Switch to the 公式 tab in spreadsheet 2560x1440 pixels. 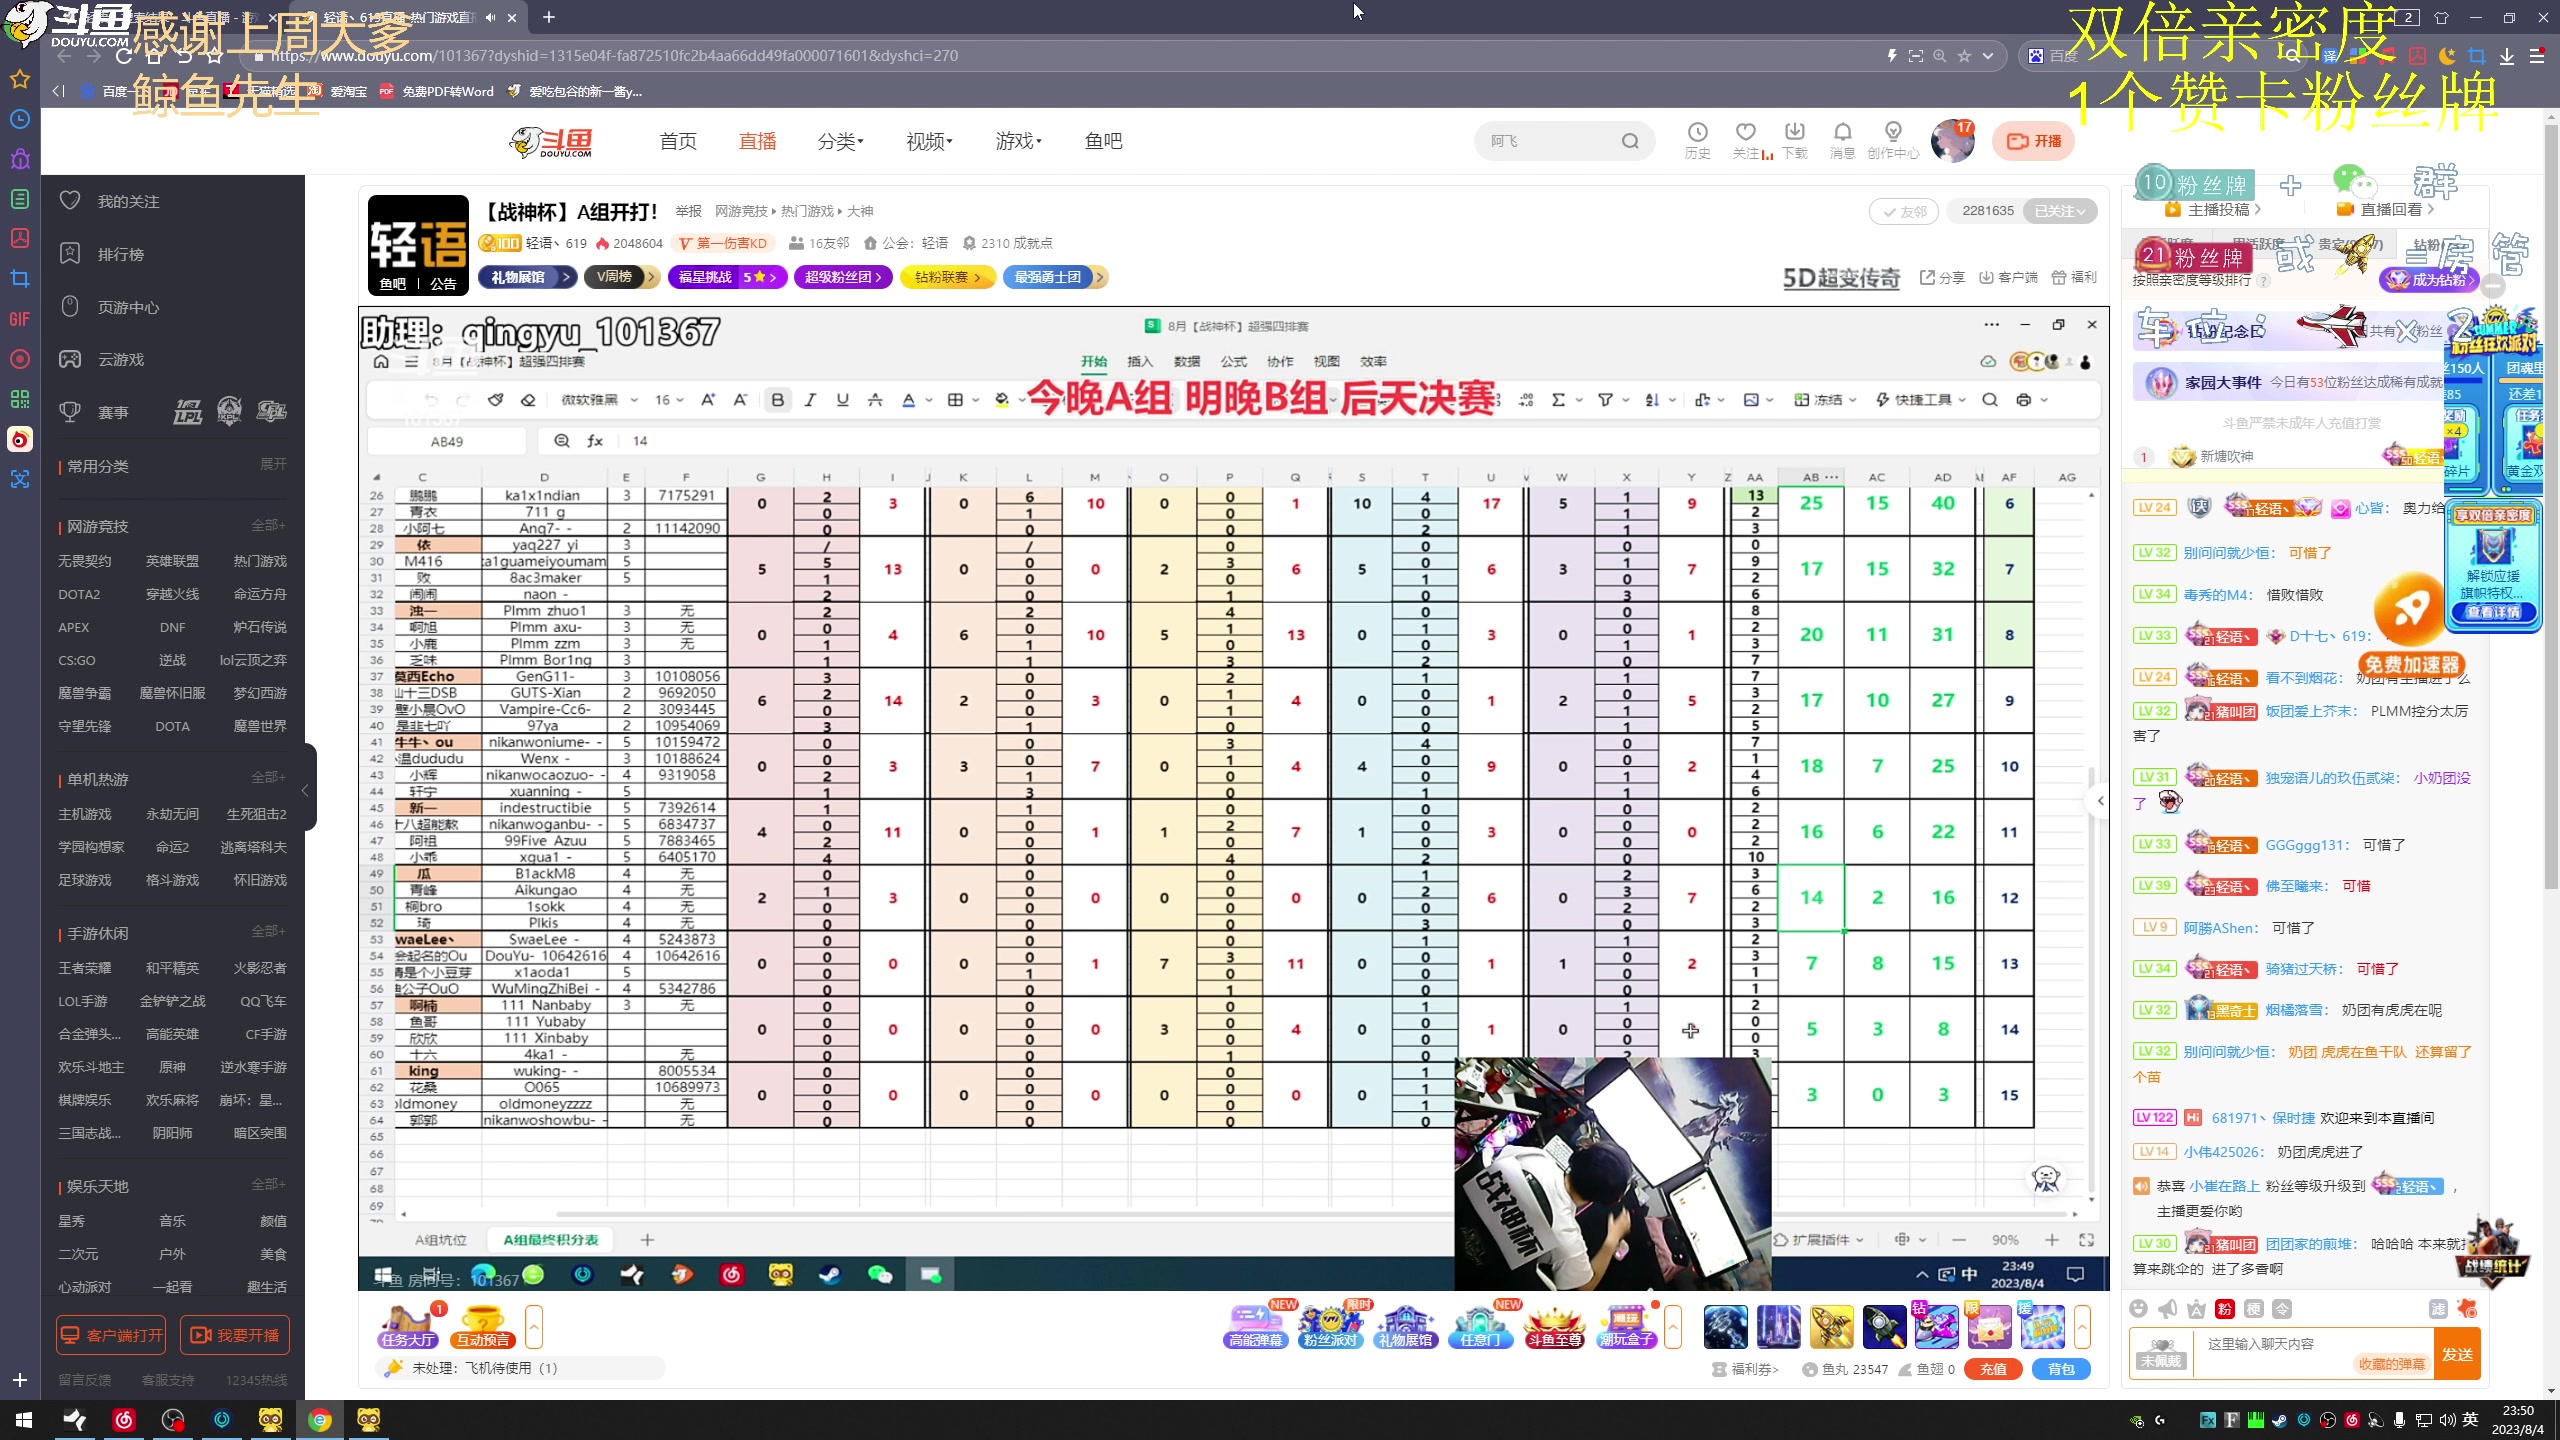[1234, 361]
